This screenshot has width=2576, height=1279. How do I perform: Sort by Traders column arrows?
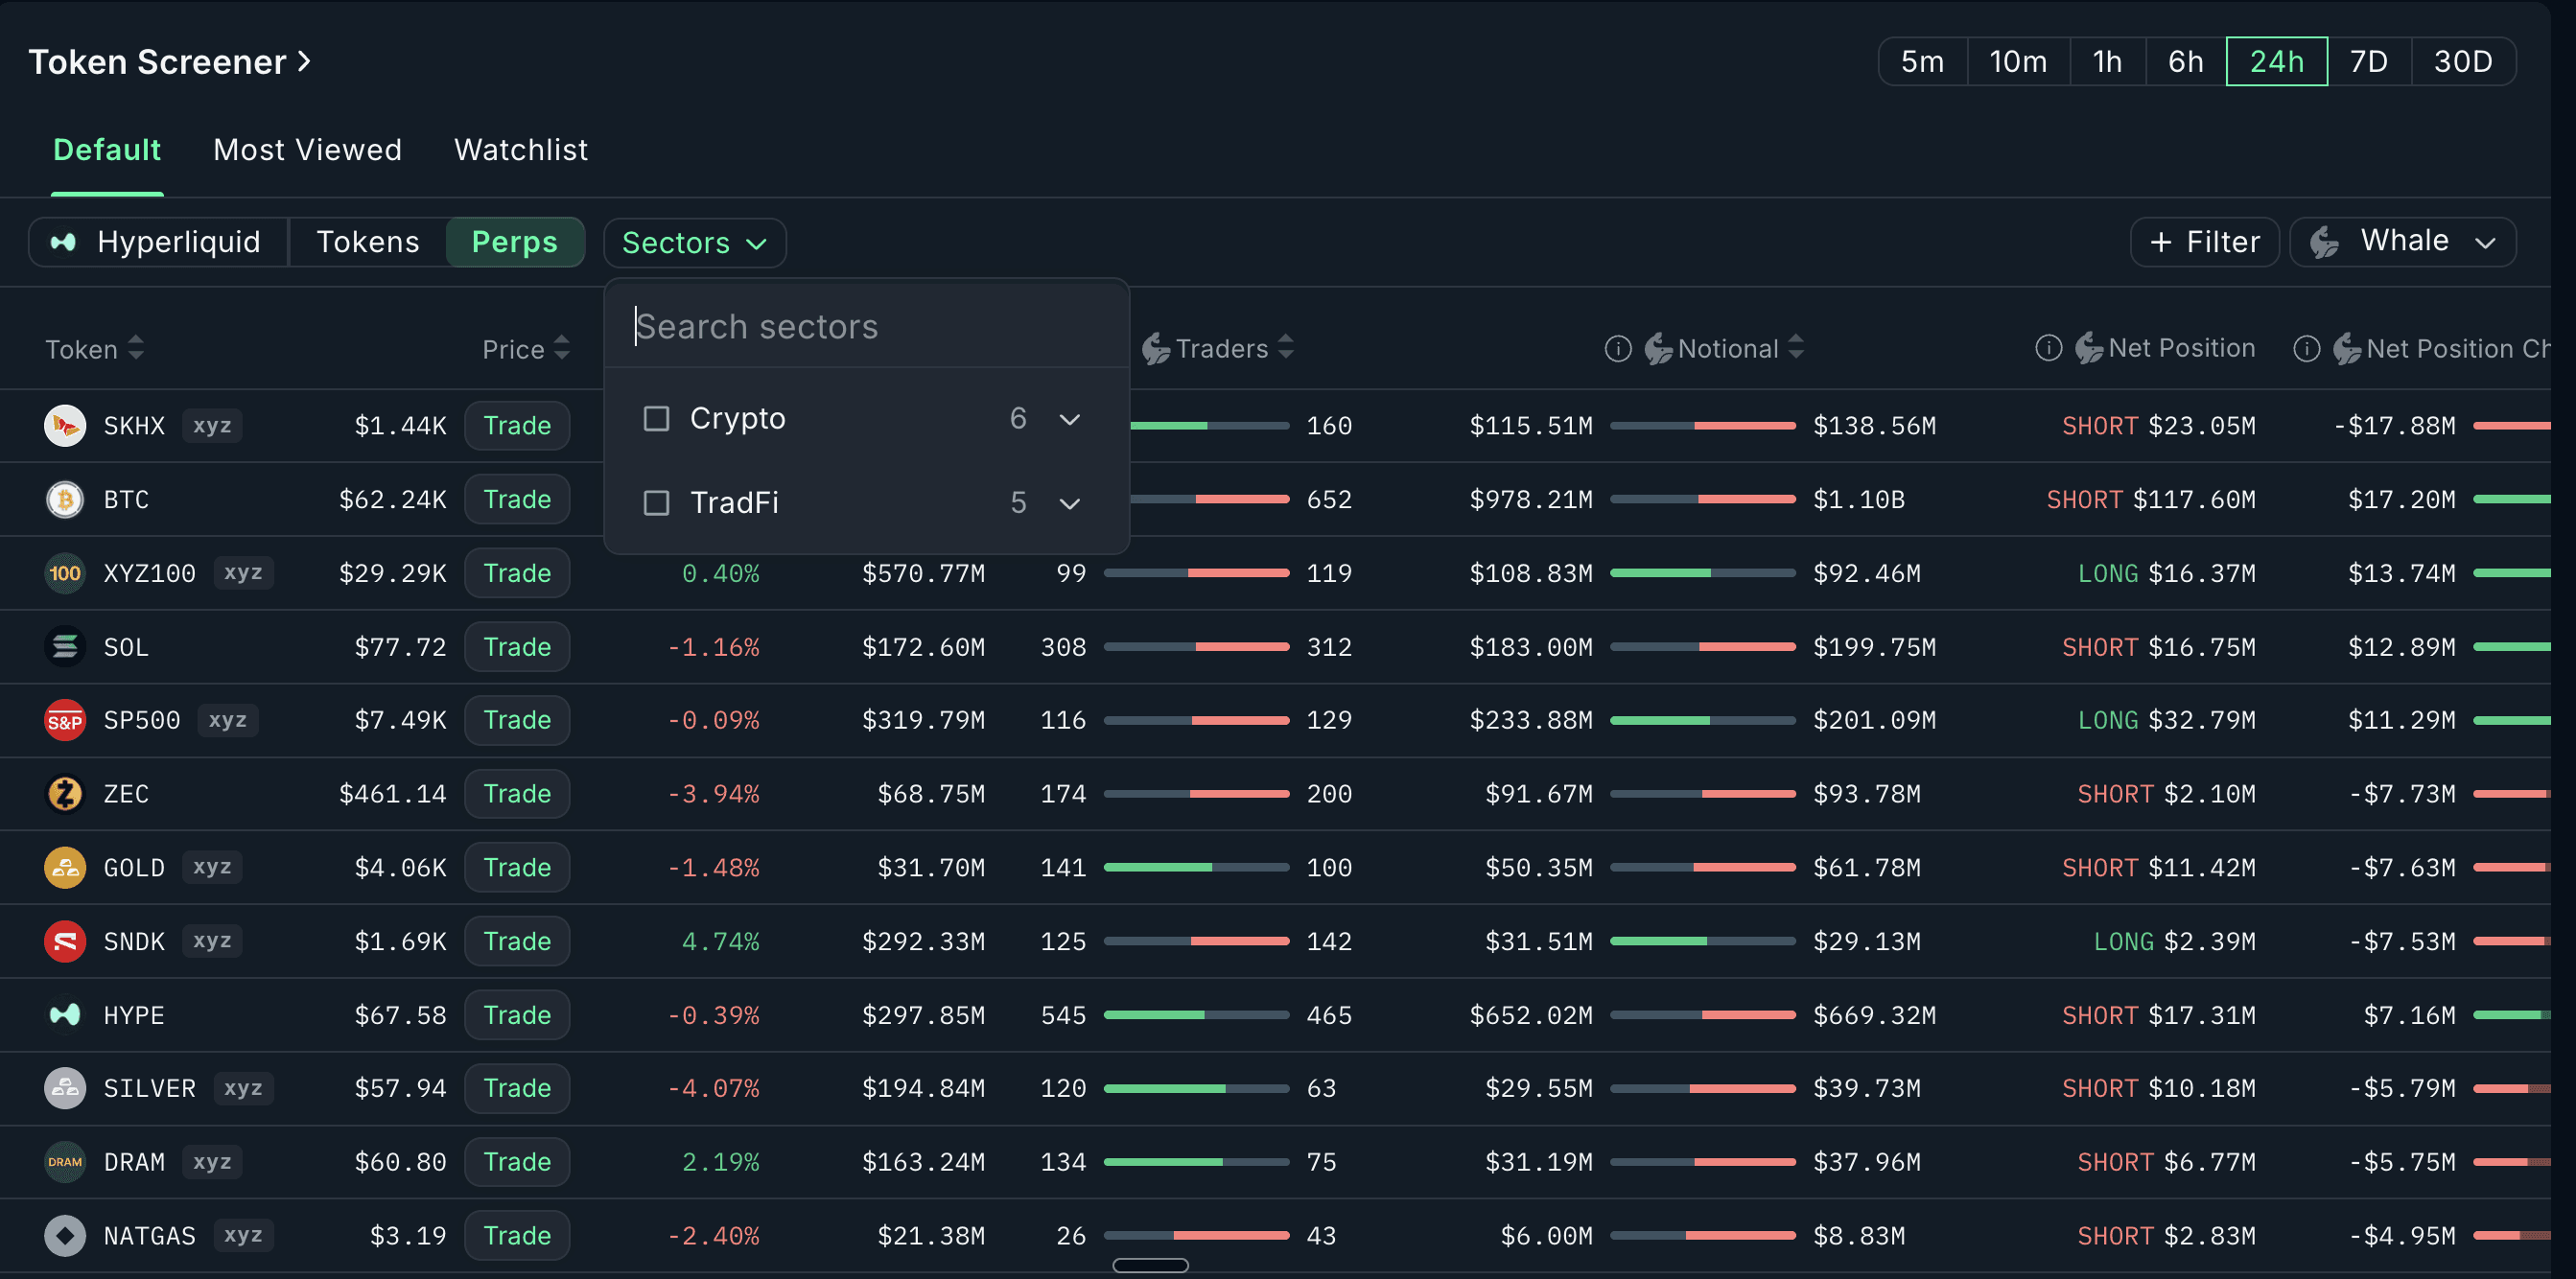(1286, 348)
